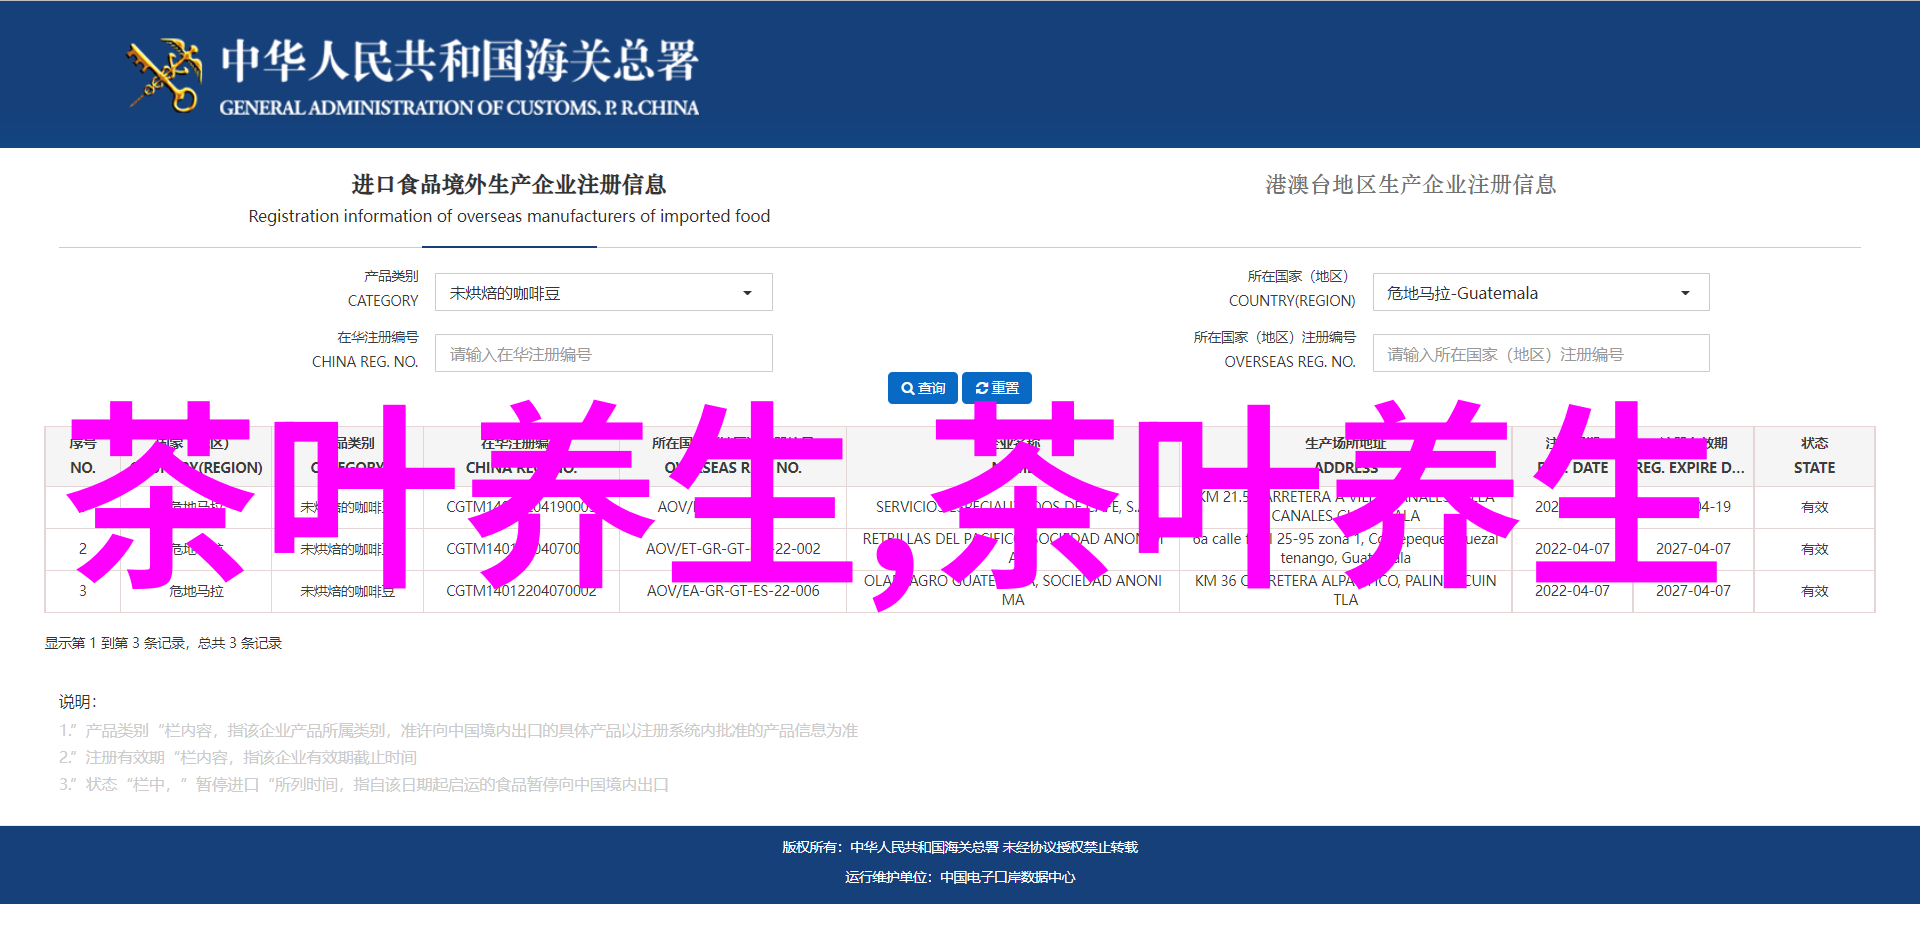Open the 港澳台地区生产企业注册信息 tab
The width and height of the screenshot is (1920, 942).
pos(1410,185)
